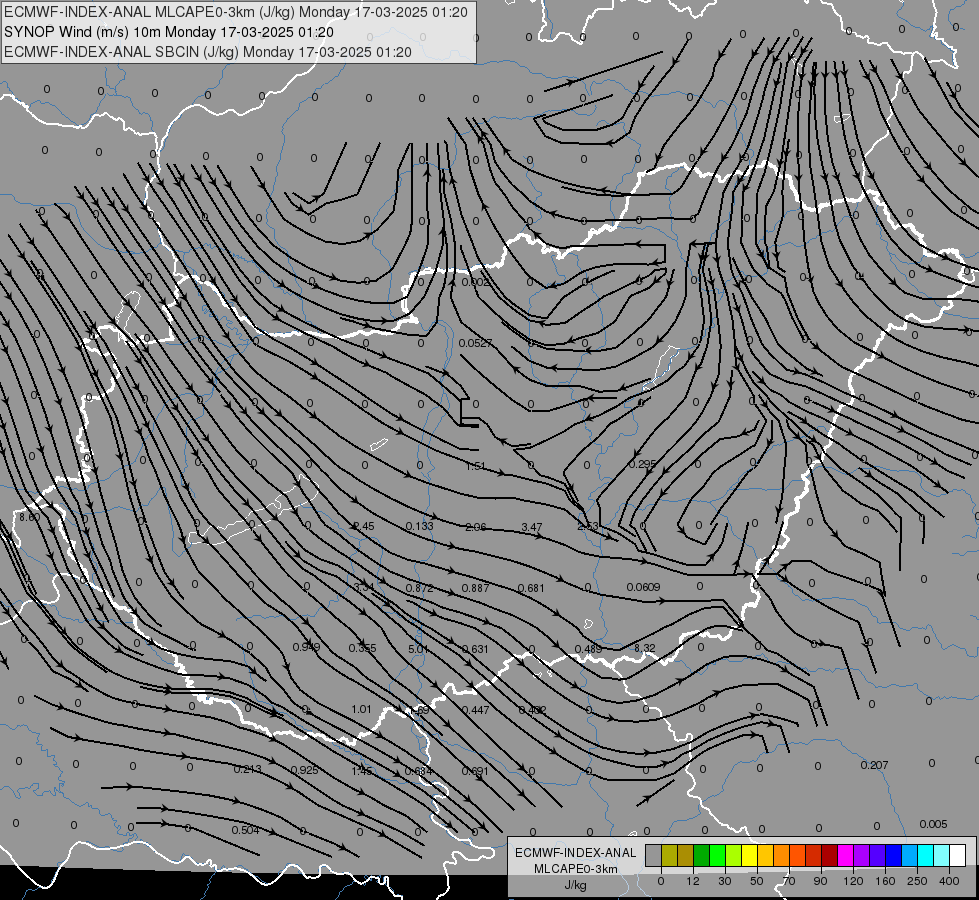The image size is (979, 900).
Task: Choose the yellow-green legend swatch
Action: click(x=734, y=855)
